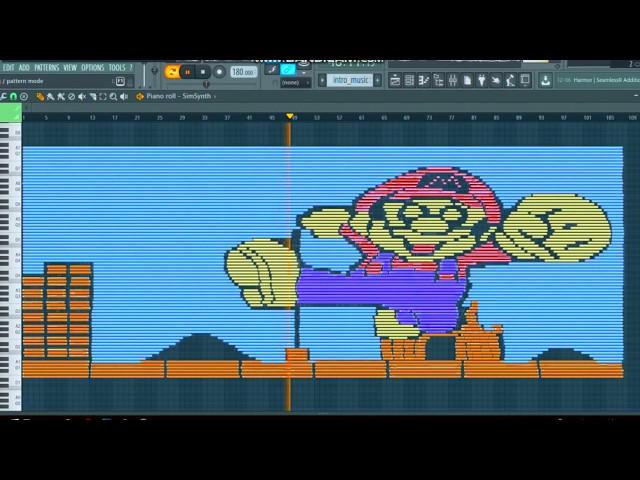Viewport: 640px width, 480px height.
Task: Select the Mute tool speaker icon
Action: tap(82, 96)
